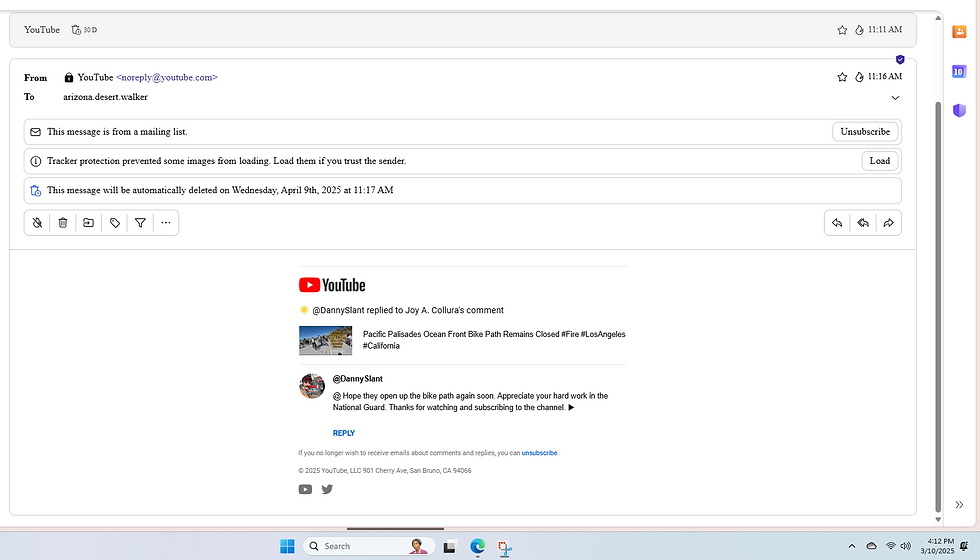Image resolution: width=980 pixels, height=560 pixels.
Task: Click the scroll down arrow
Action: [938, 519]
